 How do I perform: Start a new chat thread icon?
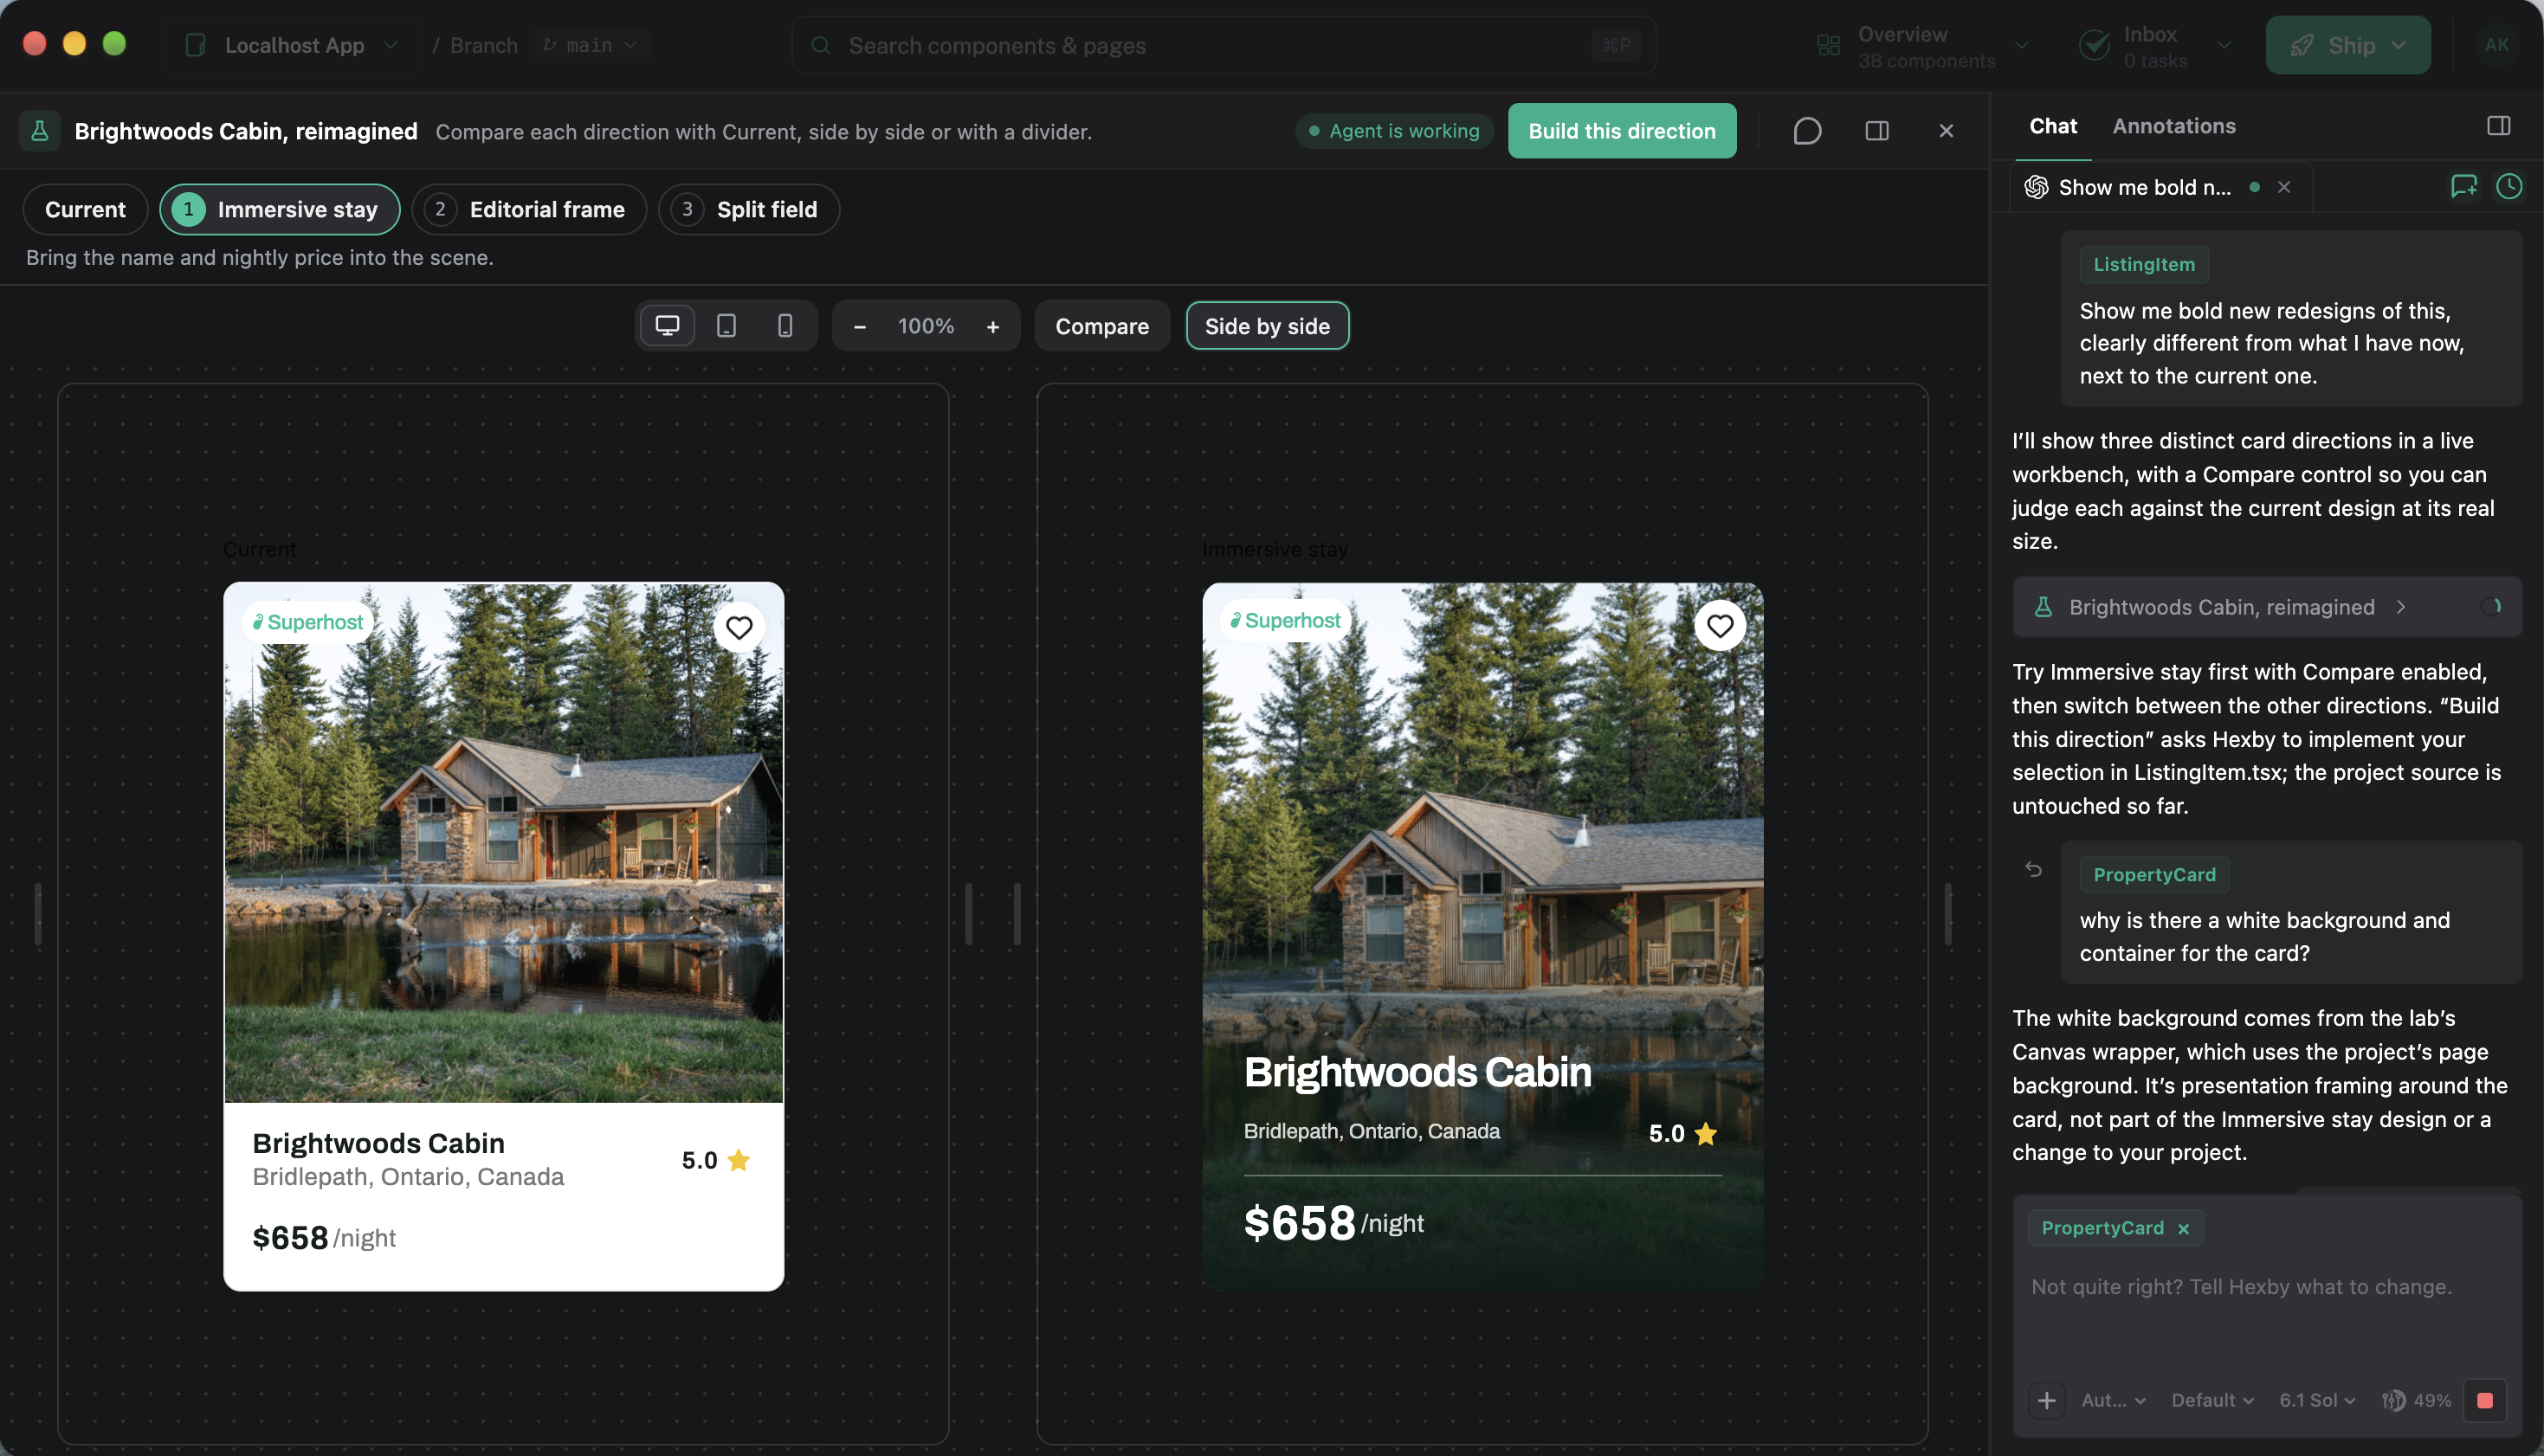(x=2463, y=186)
